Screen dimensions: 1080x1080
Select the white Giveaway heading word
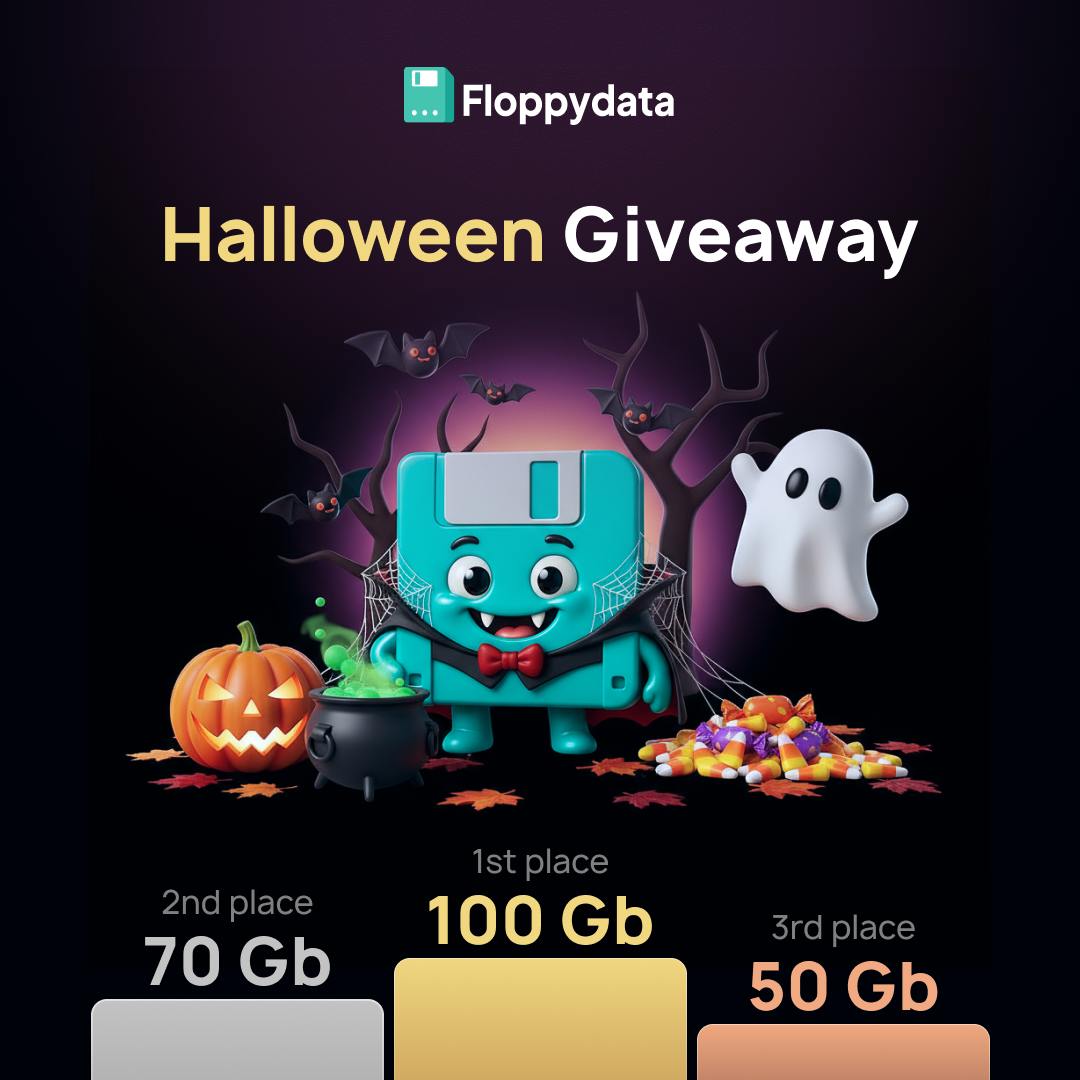click(740, 240)
